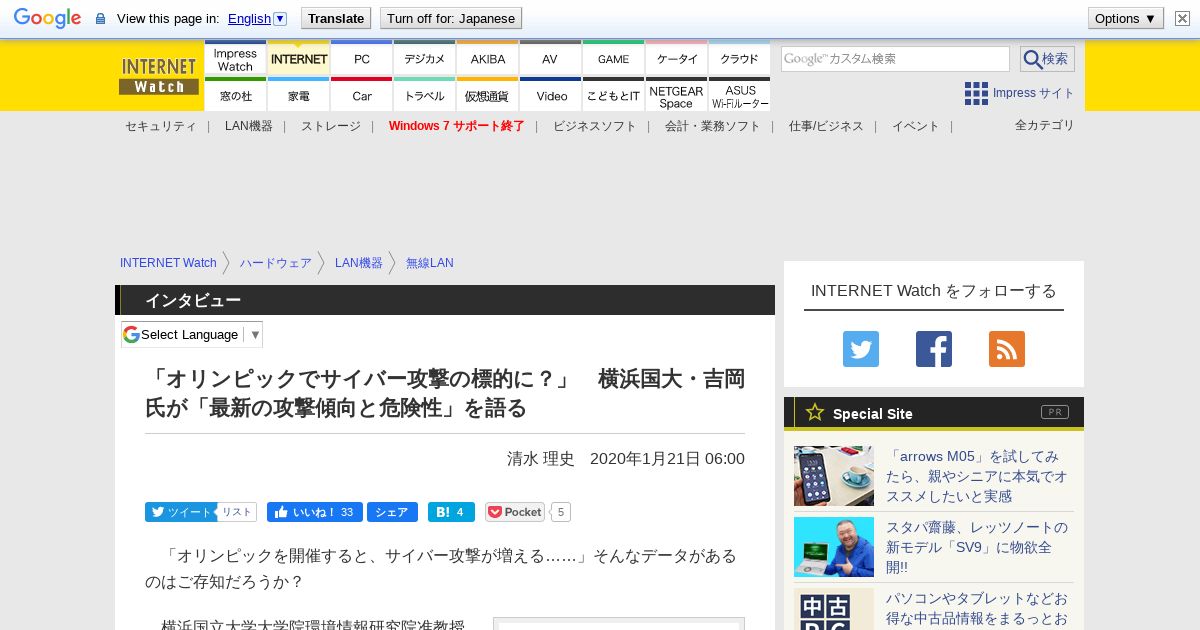This screenshot has height=630, width=1200.
Task: Follow on Facebook icon in sidebar
Action: [x=934, y=349]
